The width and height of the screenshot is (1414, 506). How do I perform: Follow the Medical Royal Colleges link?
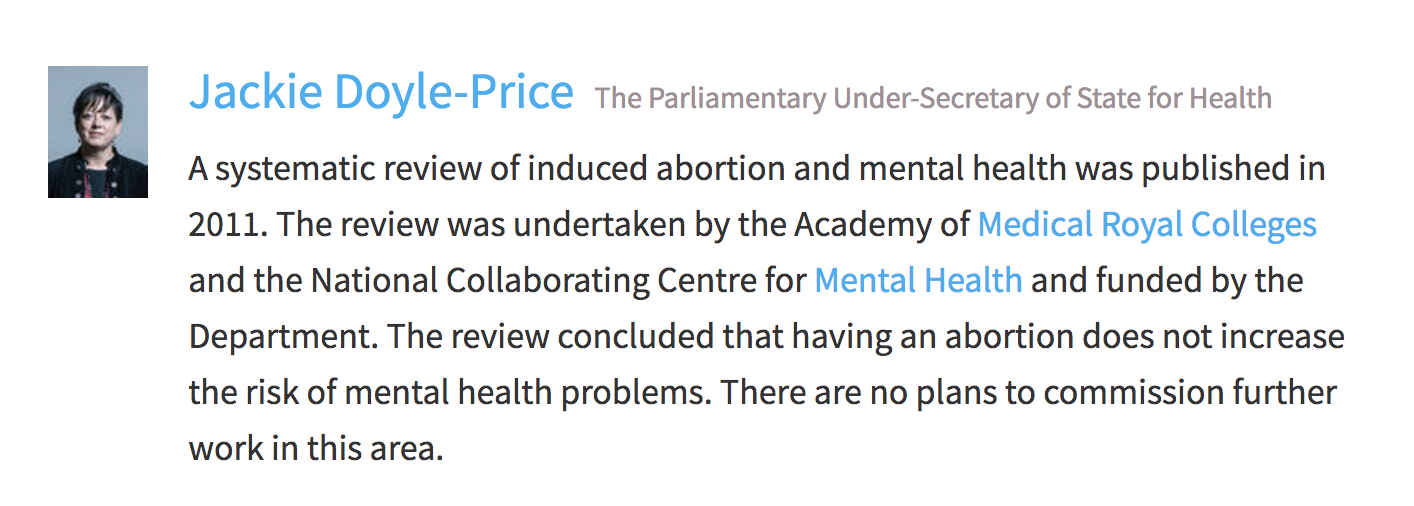[x=1147, y=224]
